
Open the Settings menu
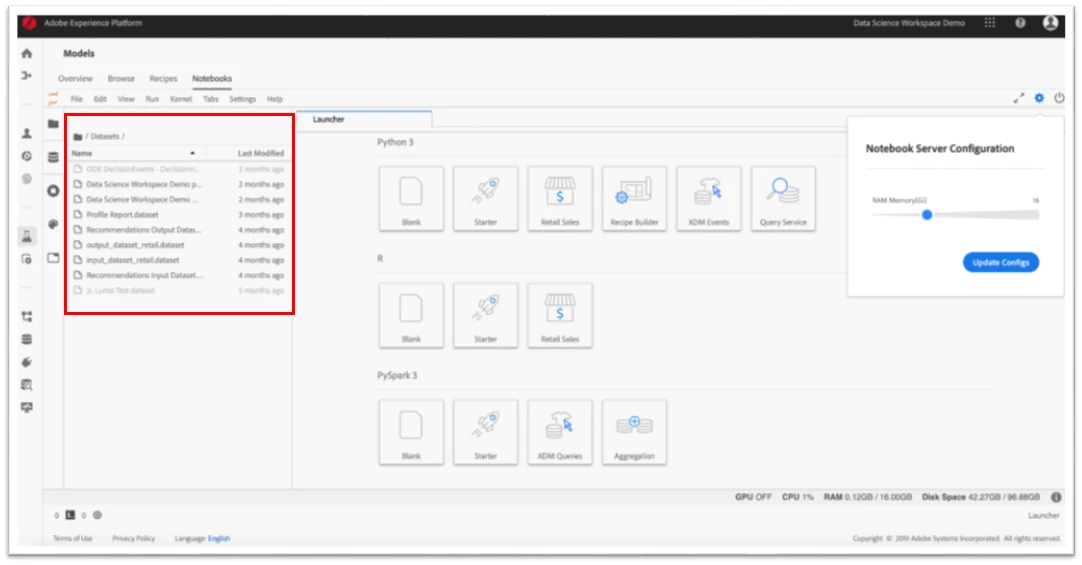click(x=242, y=99)
